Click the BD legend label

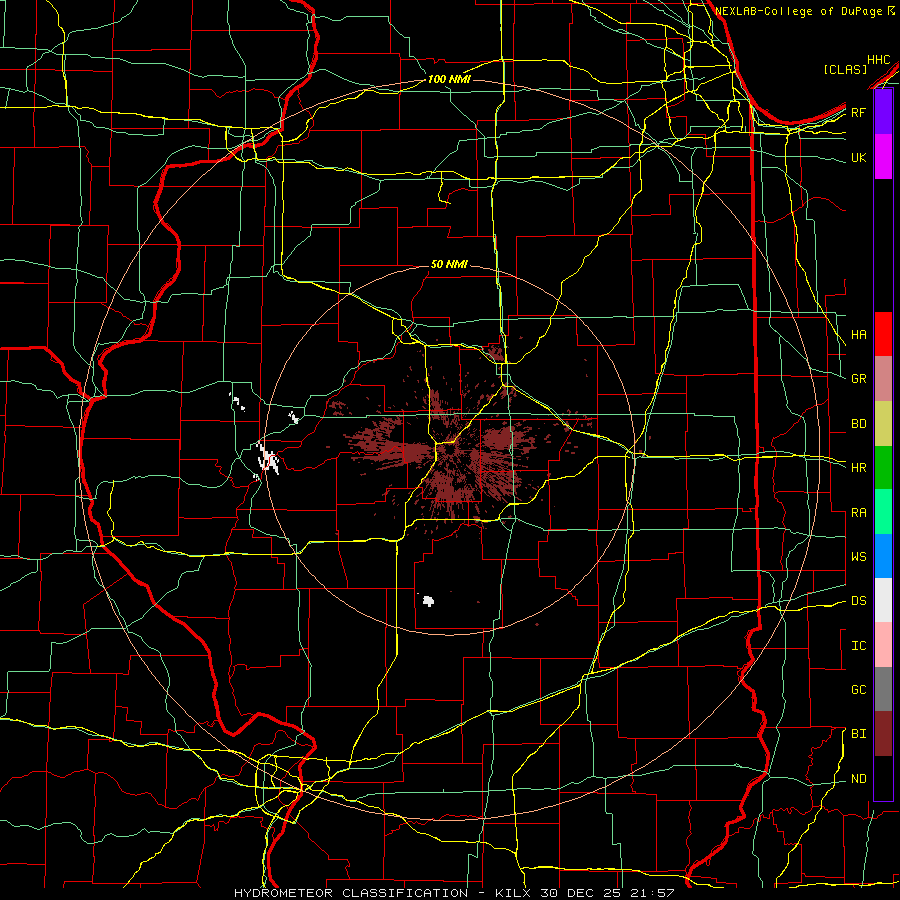point(859,424)
